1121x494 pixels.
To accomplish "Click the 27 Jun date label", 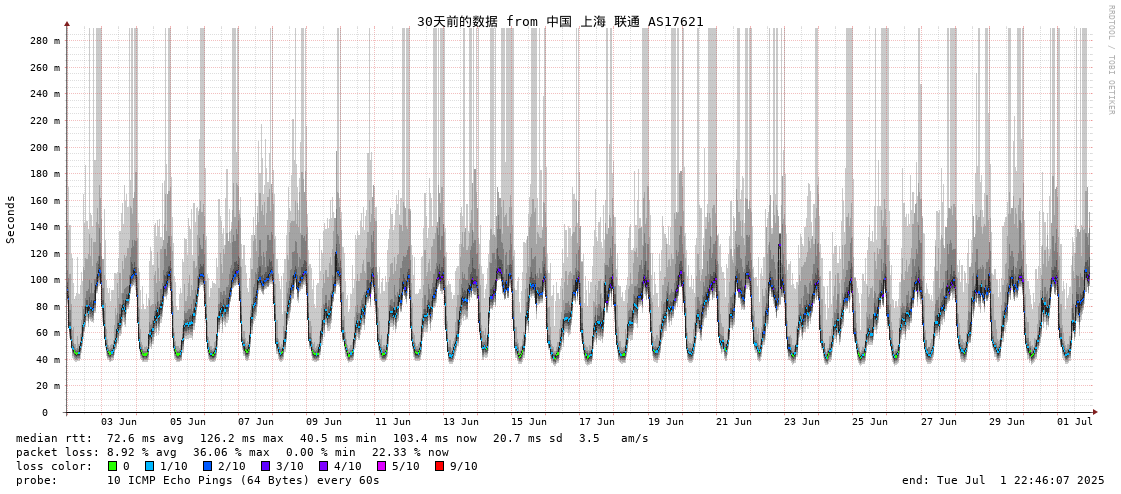I will [939, 422].
